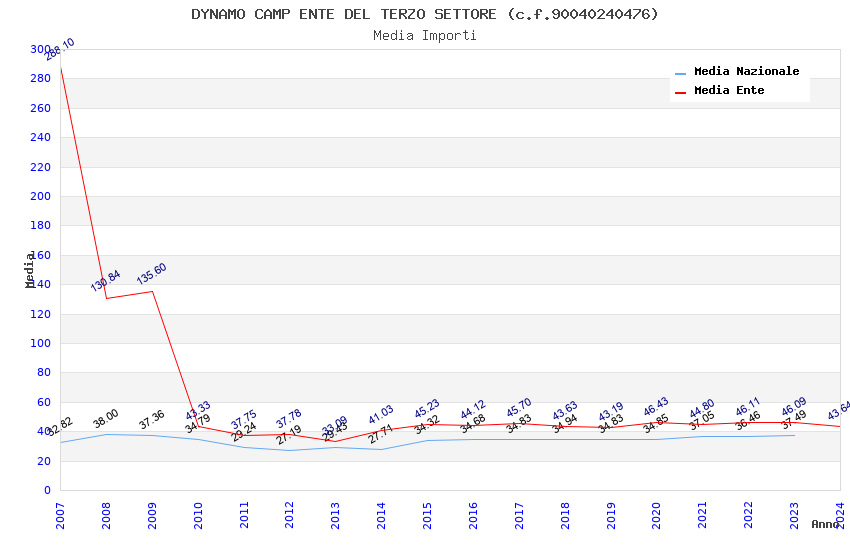Click the 45.23 data label

click(427, 409)
